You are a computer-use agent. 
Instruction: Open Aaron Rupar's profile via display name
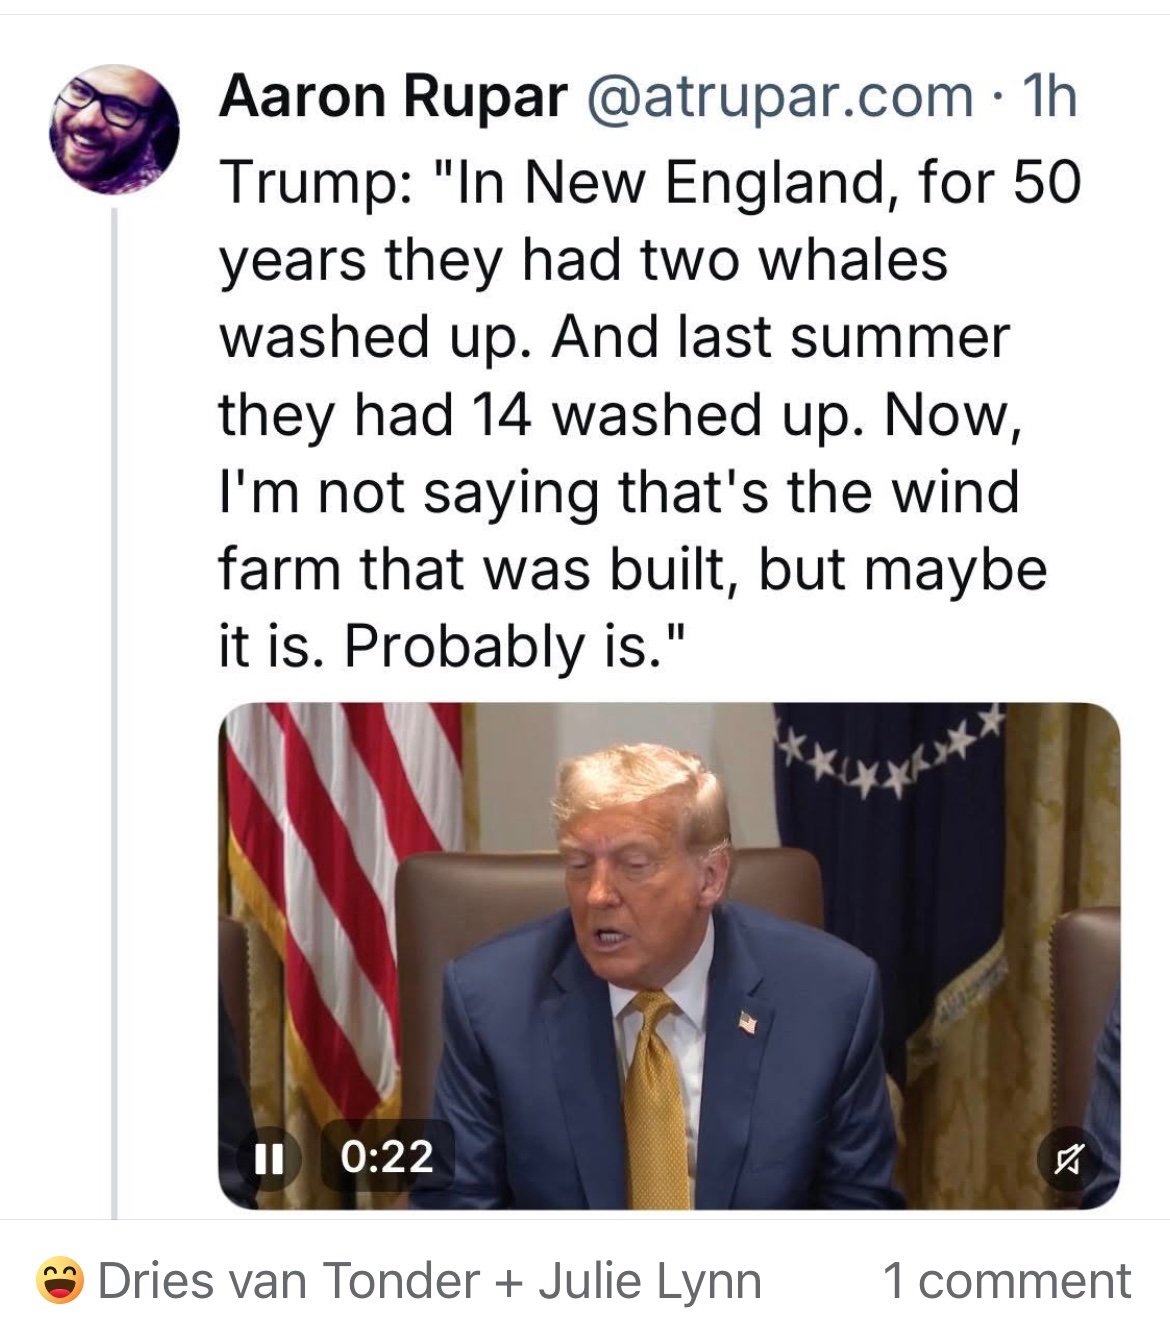[x=392, y=97]
